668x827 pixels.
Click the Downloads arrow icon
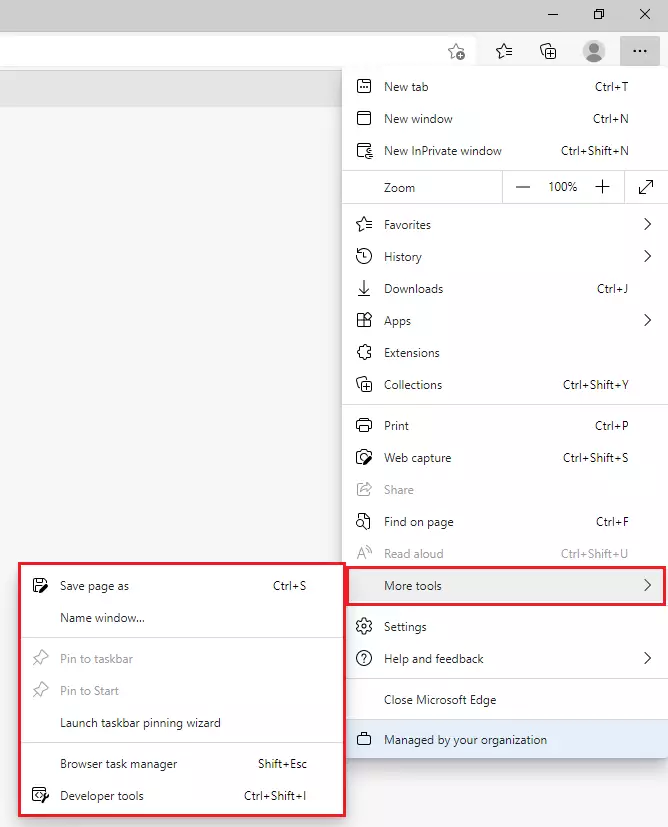tap(364, 289)
